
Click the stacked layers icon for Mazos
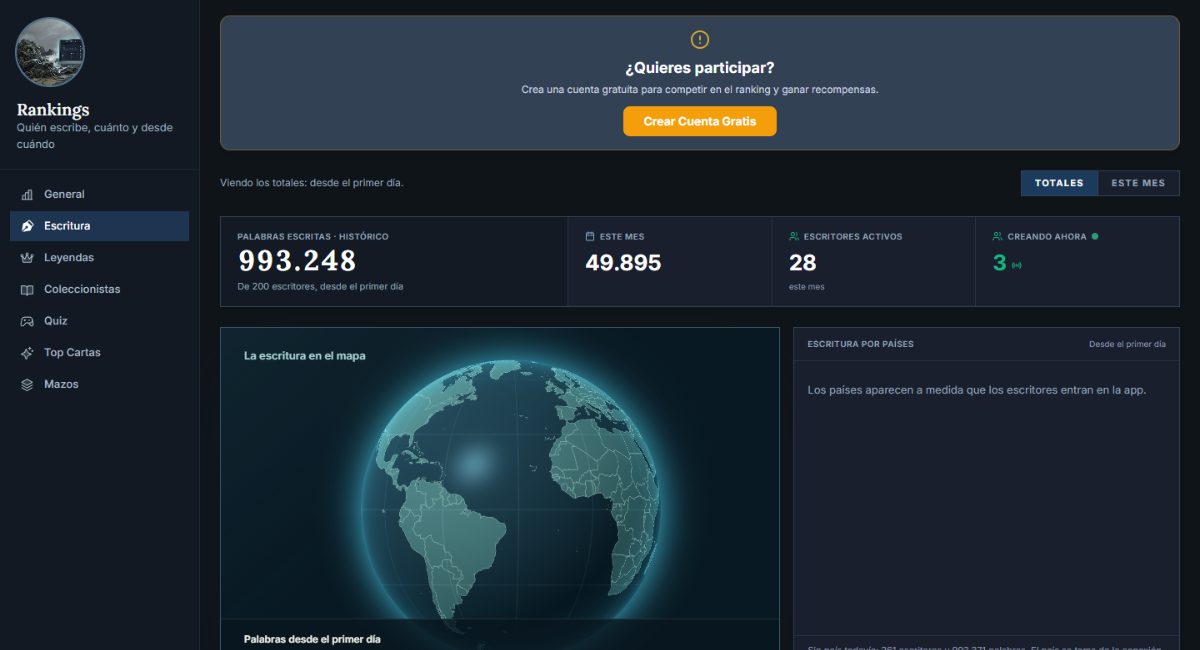tap(27, 385)
